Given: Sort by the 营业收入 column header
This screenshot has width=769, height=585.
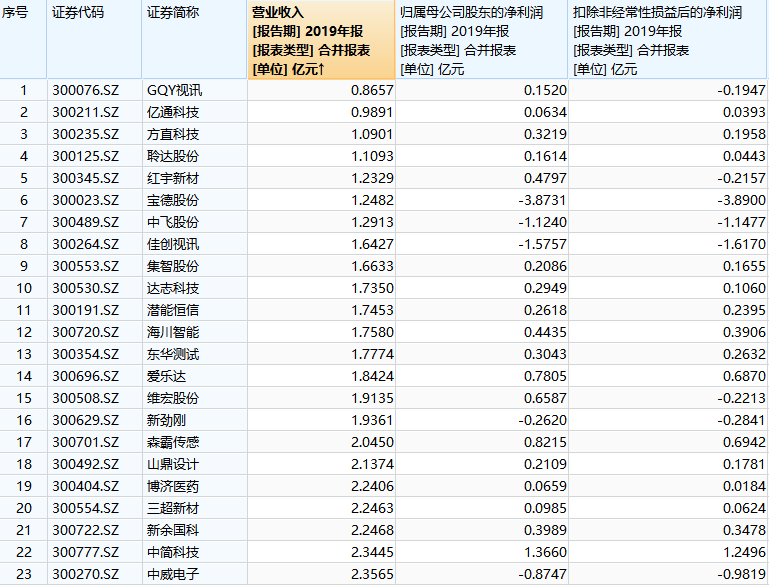Looking at the screenshot, I should [x=321, y=40].
